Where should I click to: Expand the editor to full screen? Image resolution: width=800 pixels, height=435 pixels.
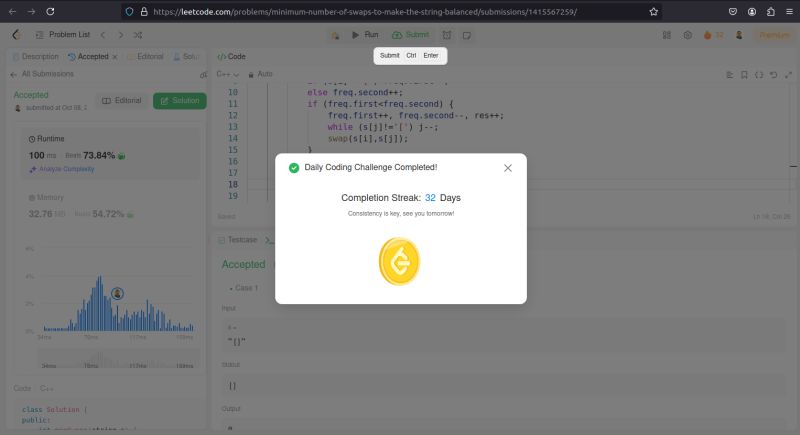tap(788, 75)
